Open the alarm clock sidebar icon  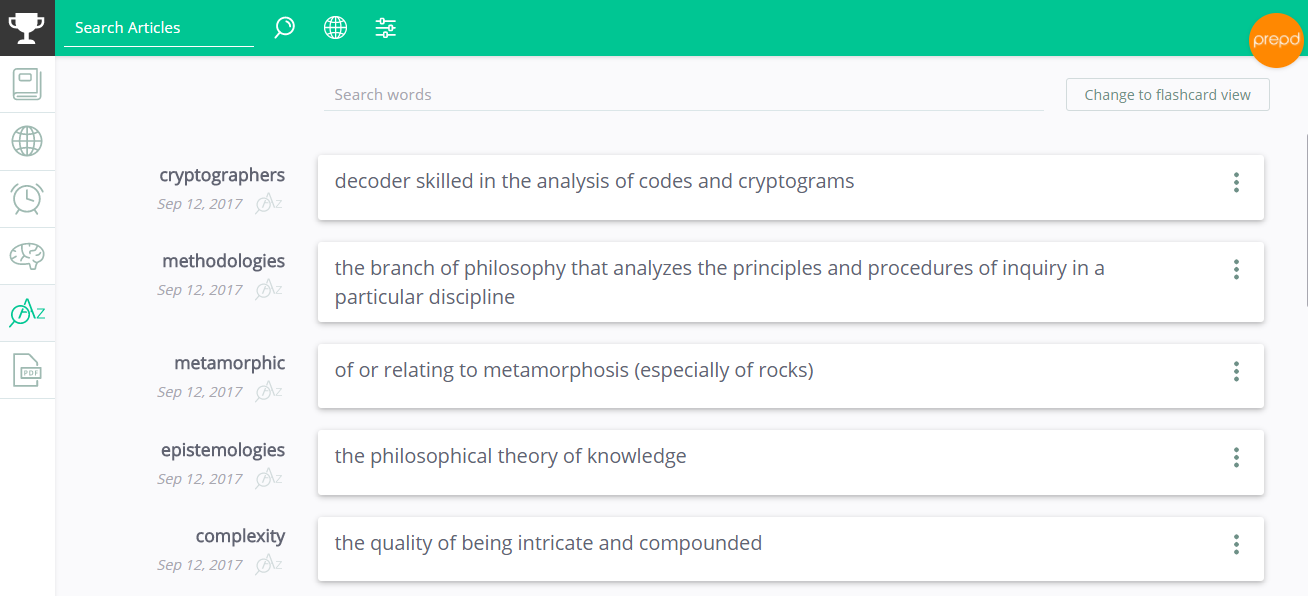27,198
